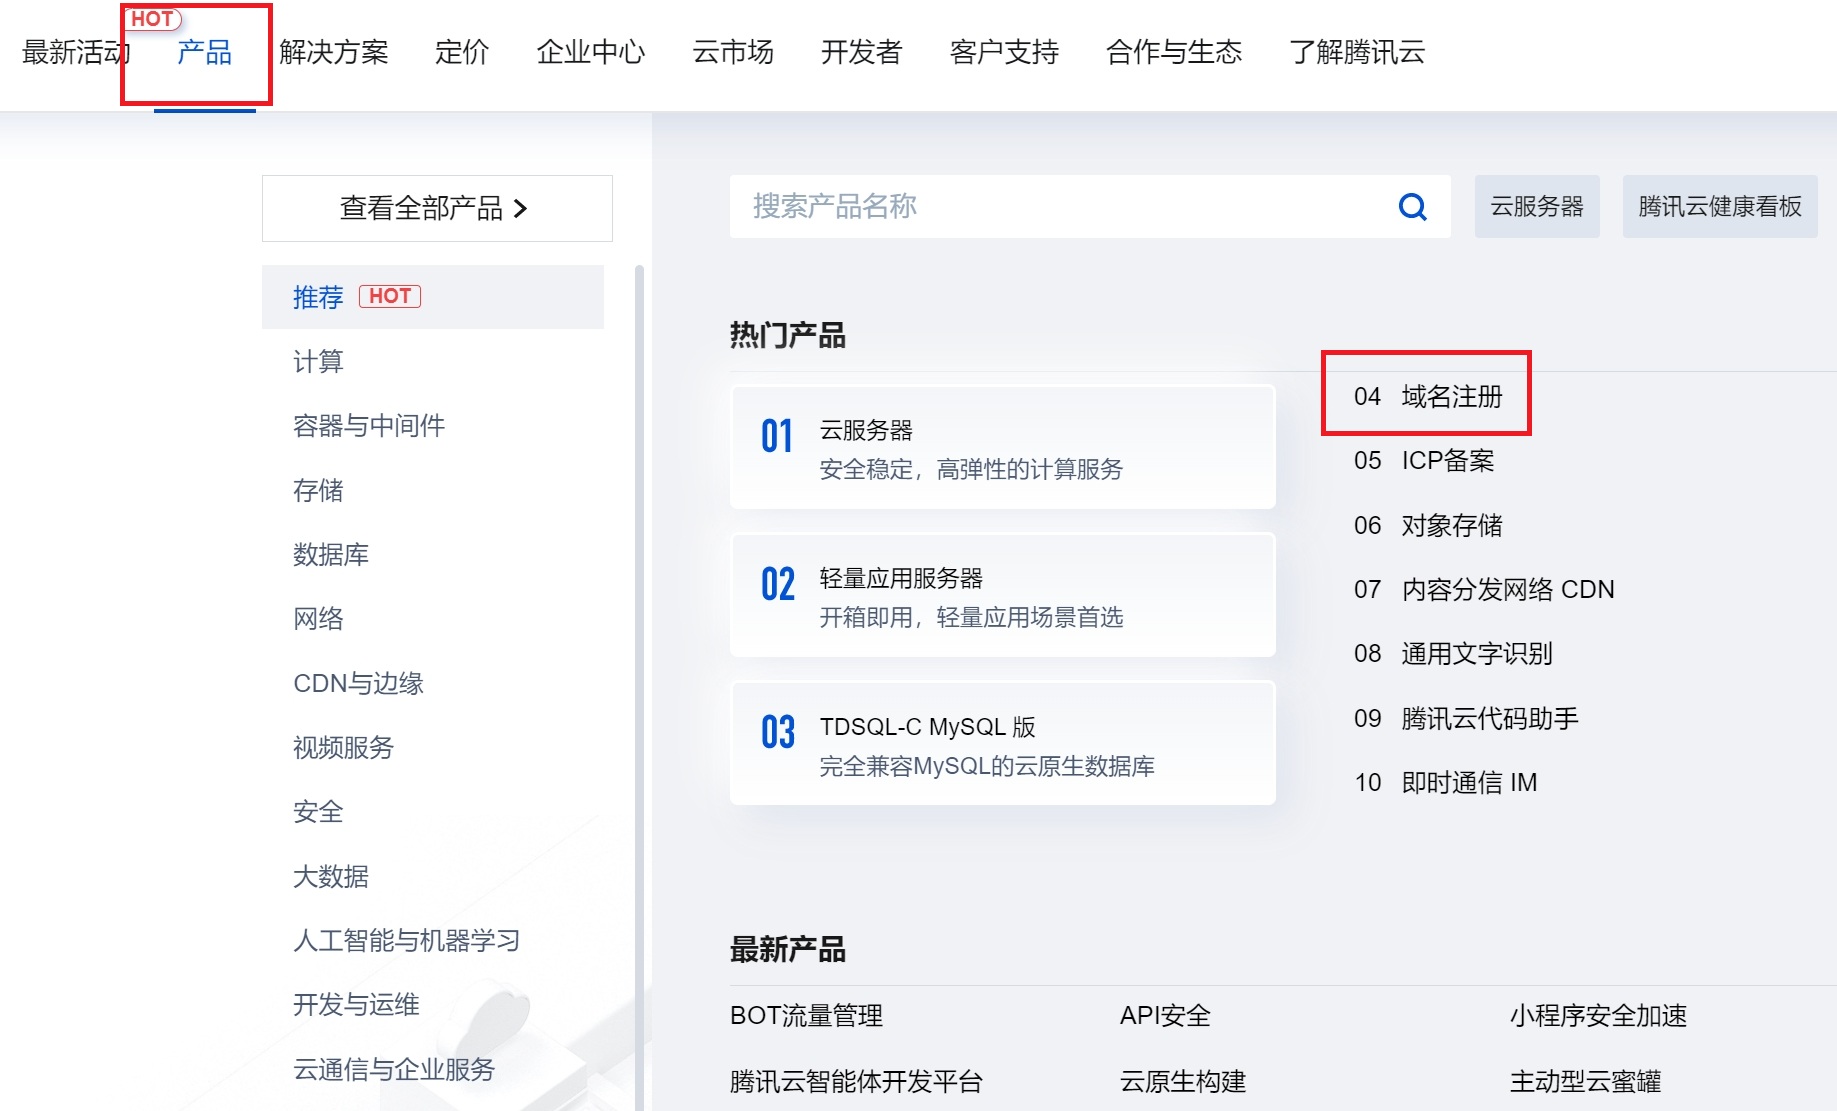The width and height of the screenshot is (1837, 1111).
Task: Select the 数据库 category
Action: tap(331, 554)
